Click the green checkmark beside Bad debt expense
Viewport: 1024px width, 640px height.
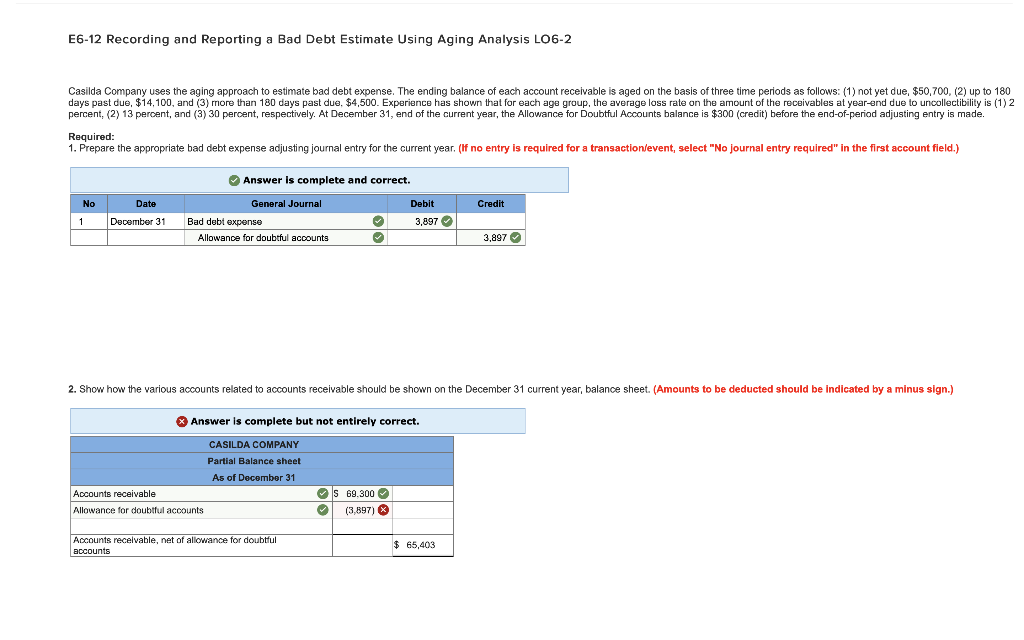coord(378,220)
